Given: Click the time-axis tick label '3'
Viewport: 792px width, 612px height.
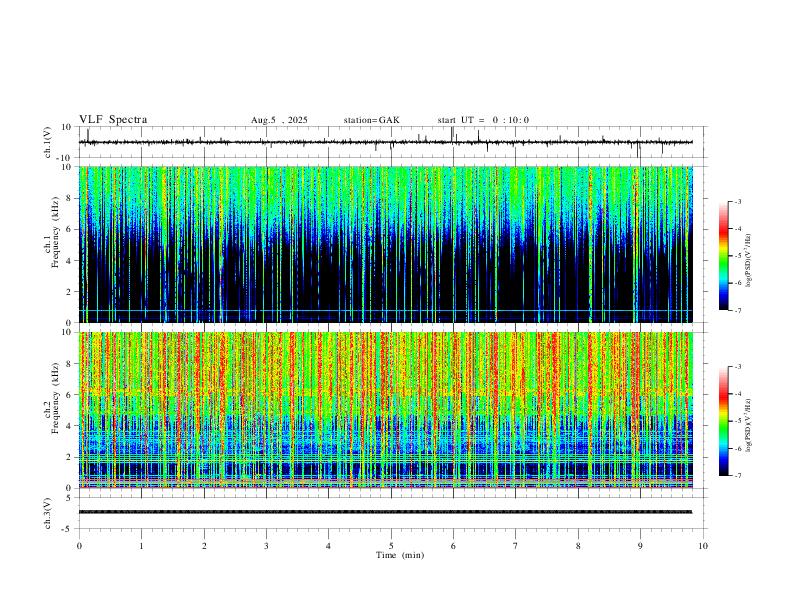Looking at the screenshot, I should coord(266,546).
